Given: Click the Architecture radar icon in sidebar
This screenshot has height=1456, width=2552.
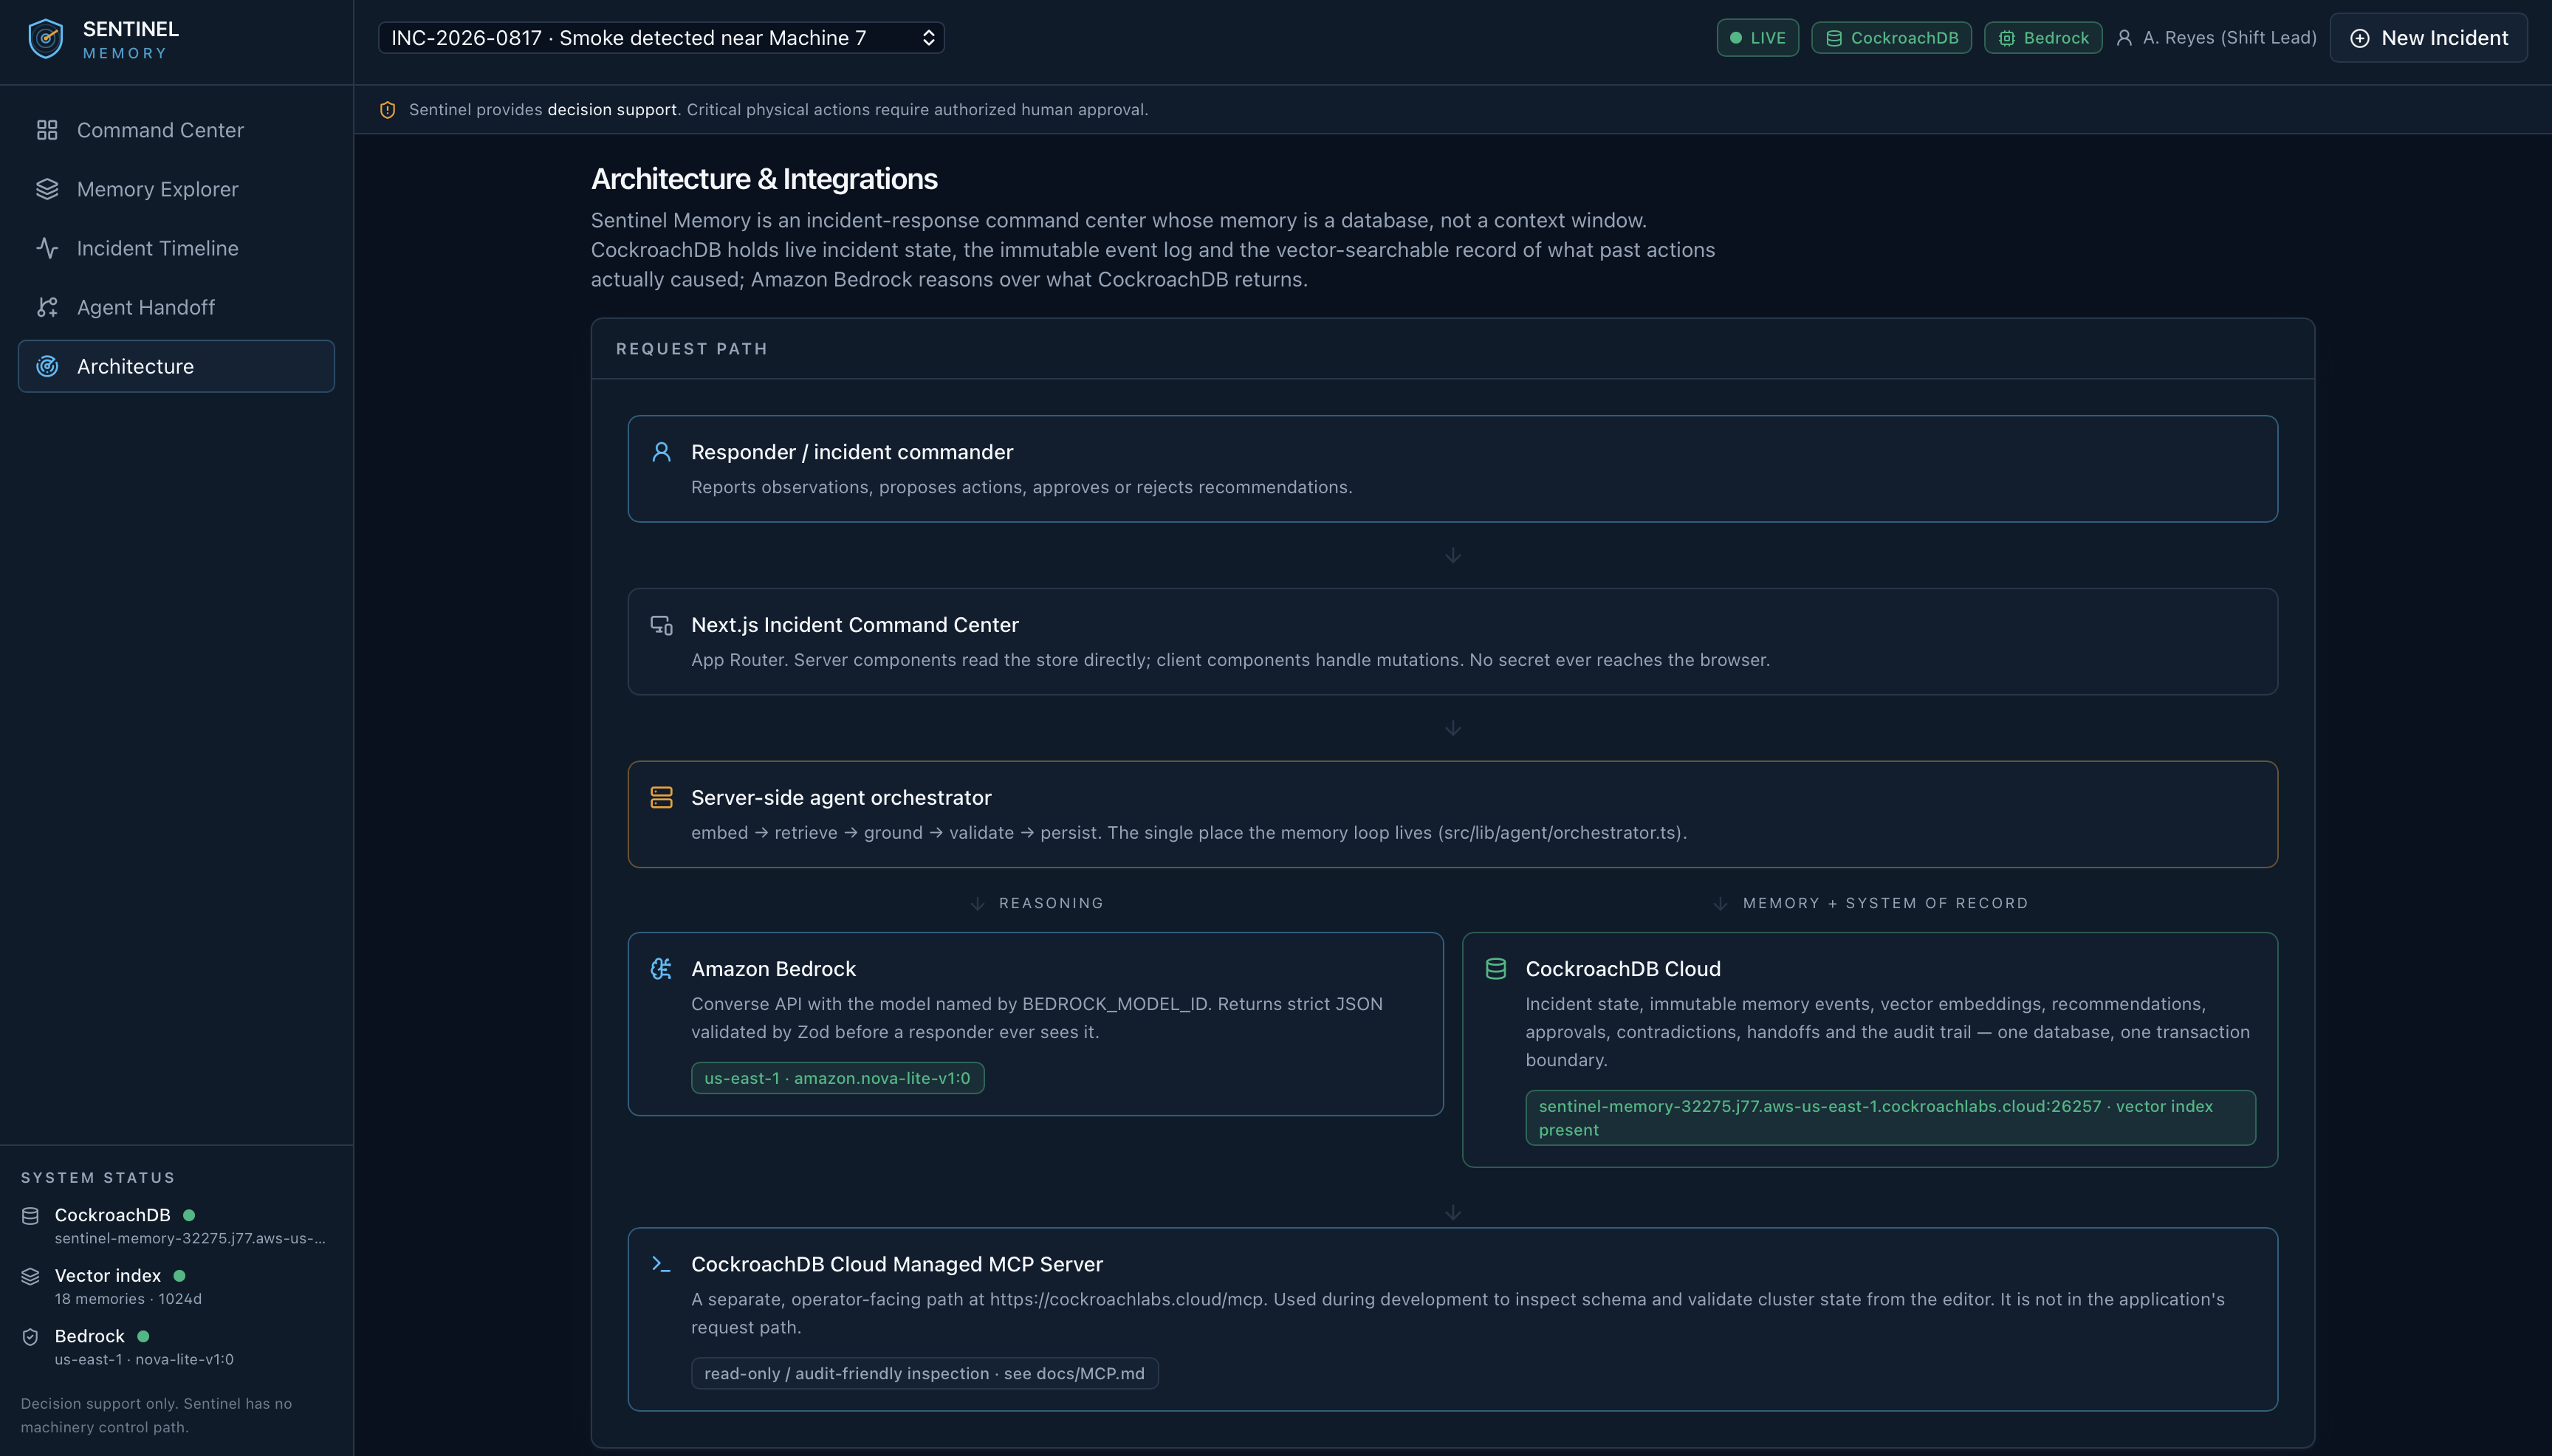Looking at the screenshot, I should click(47, 366).
